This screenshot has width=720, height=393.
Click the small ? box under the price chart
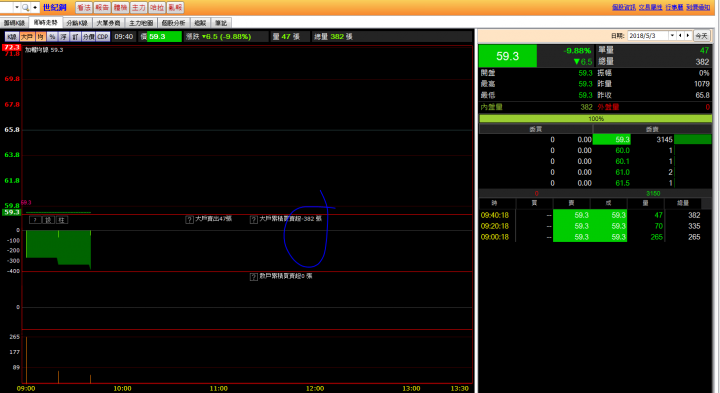35,220
